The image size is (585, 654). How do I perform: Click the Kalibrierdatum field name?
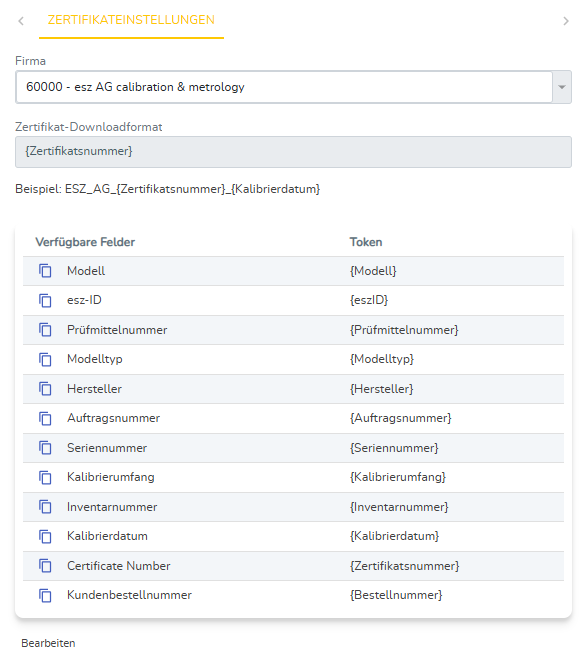107,536
